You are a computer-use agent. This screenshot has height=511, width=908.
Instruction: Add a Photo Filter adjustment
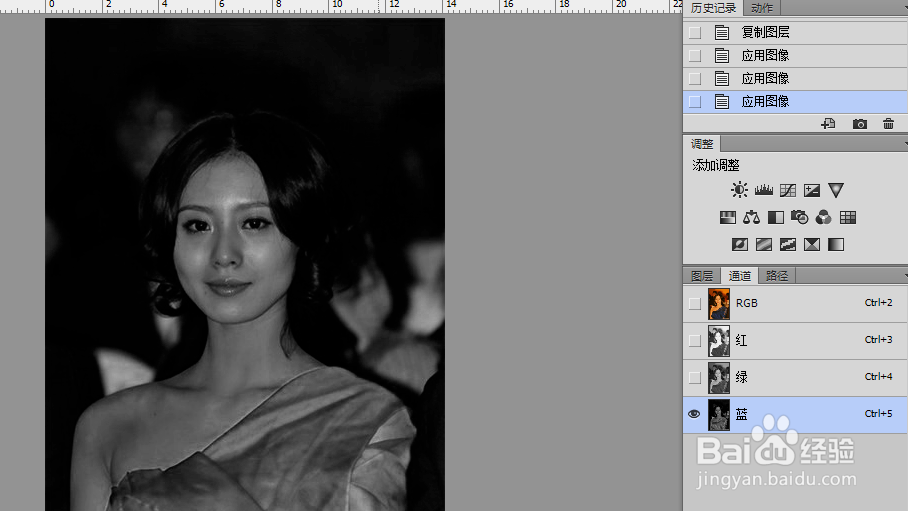(x=800, y=218)
